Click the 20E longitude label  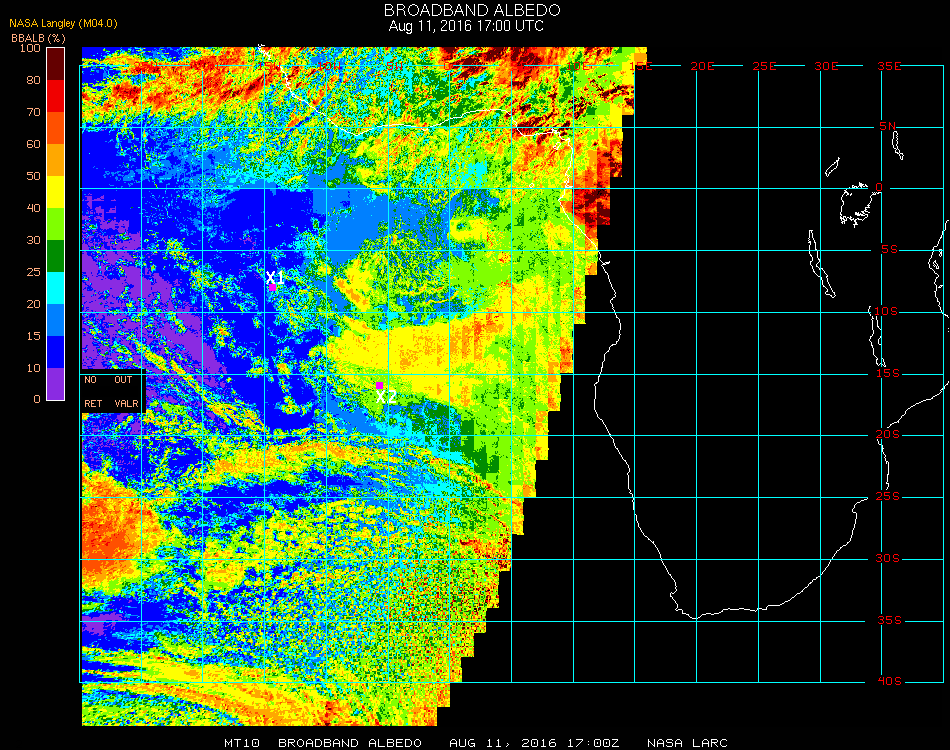(702, 66)
